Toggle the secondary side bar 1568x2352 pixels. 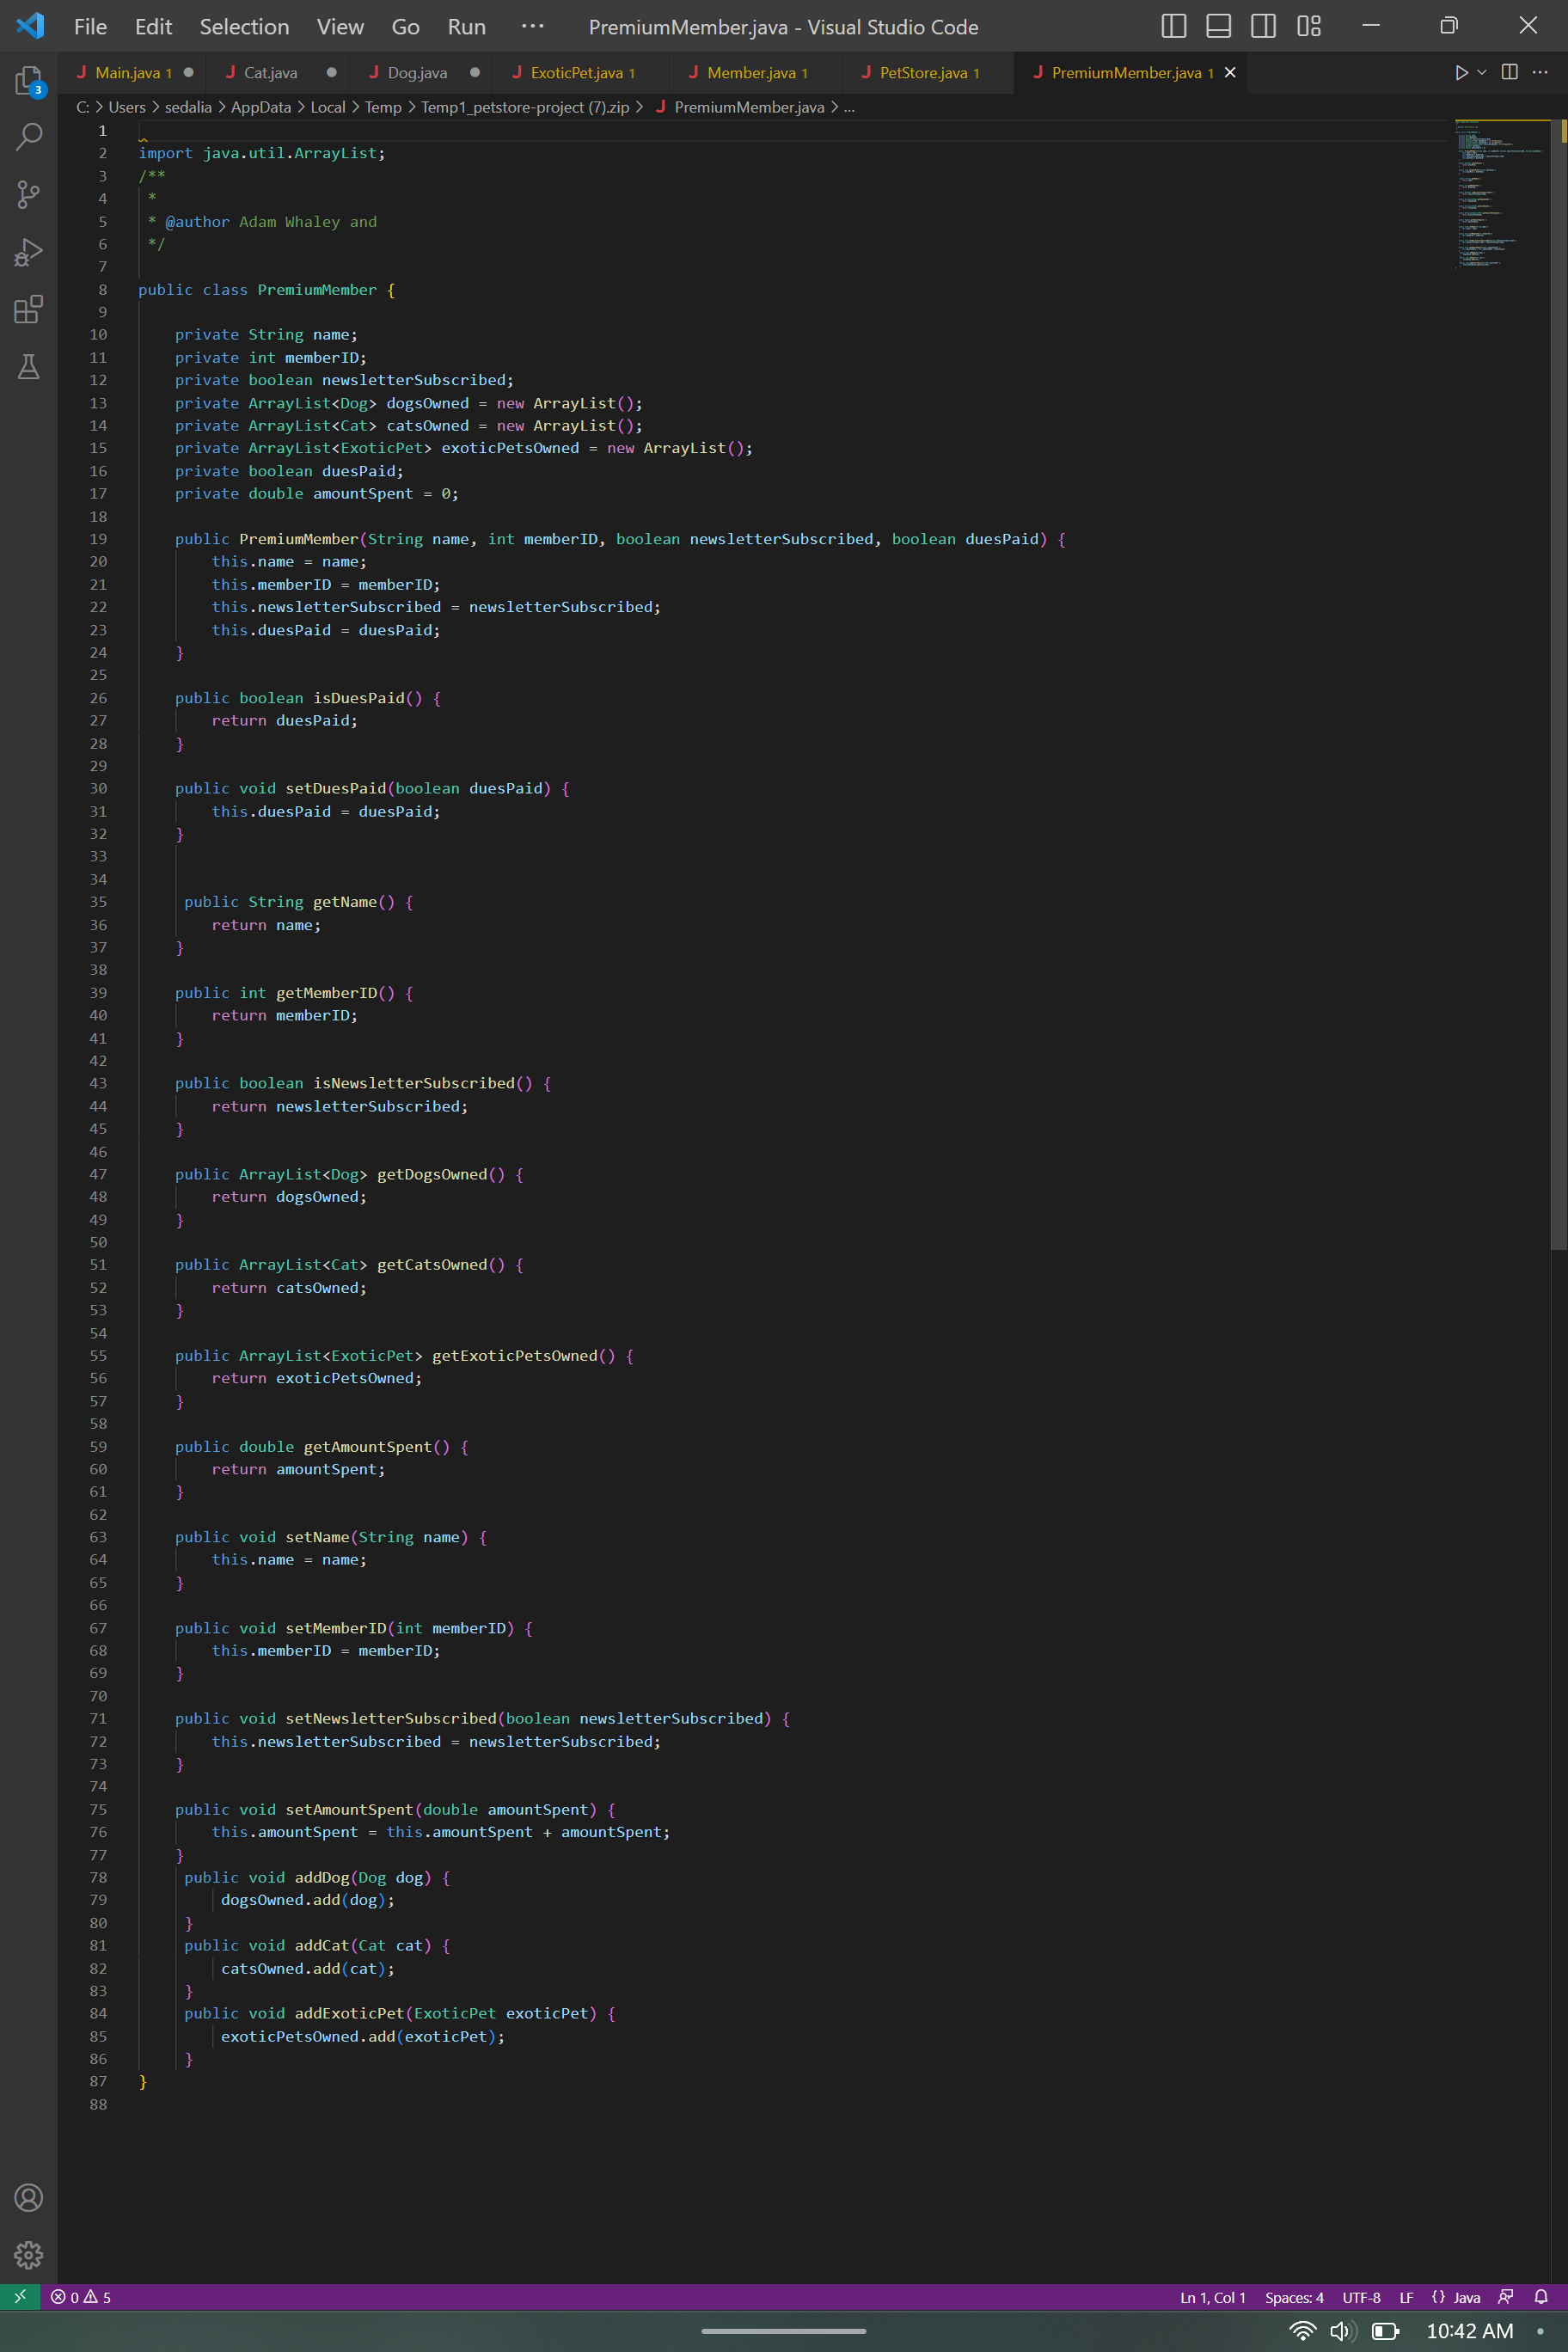pos(1263,27)
